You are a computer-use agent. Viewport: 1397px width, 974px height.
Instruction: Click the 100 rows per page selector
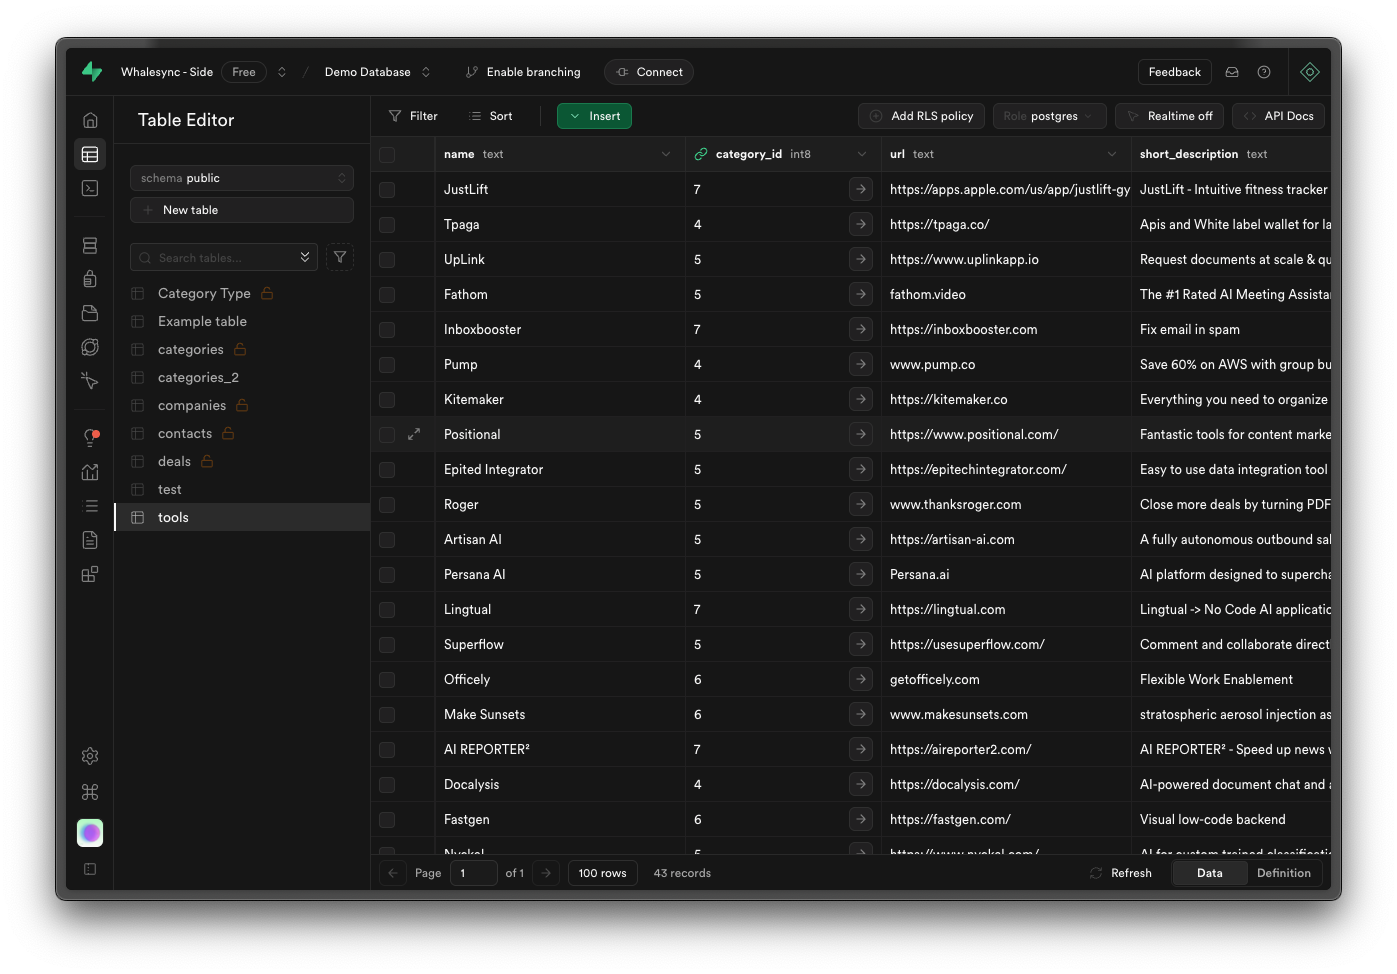(x=602, y=873)
